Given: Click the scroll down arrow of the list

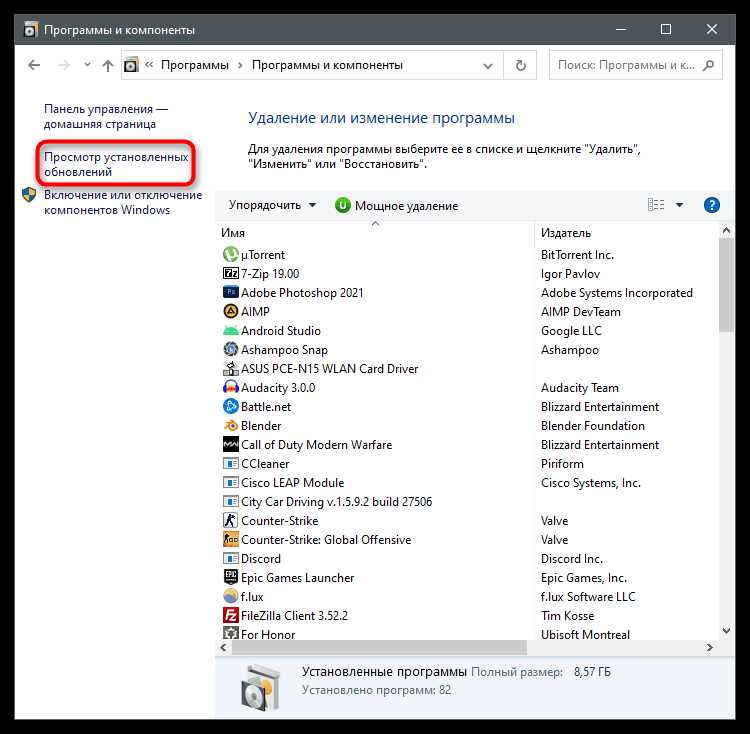Looking at the screenshot, I should tap(726, 631).
